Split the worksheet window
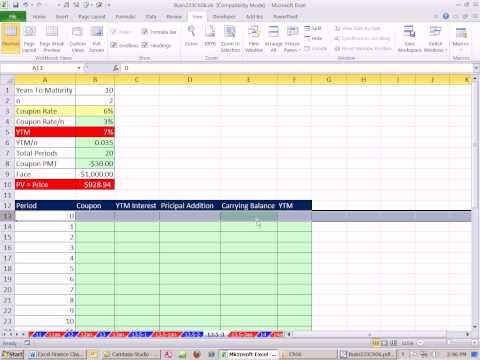This screenshot has width=480, height=360. click(313, 29)
